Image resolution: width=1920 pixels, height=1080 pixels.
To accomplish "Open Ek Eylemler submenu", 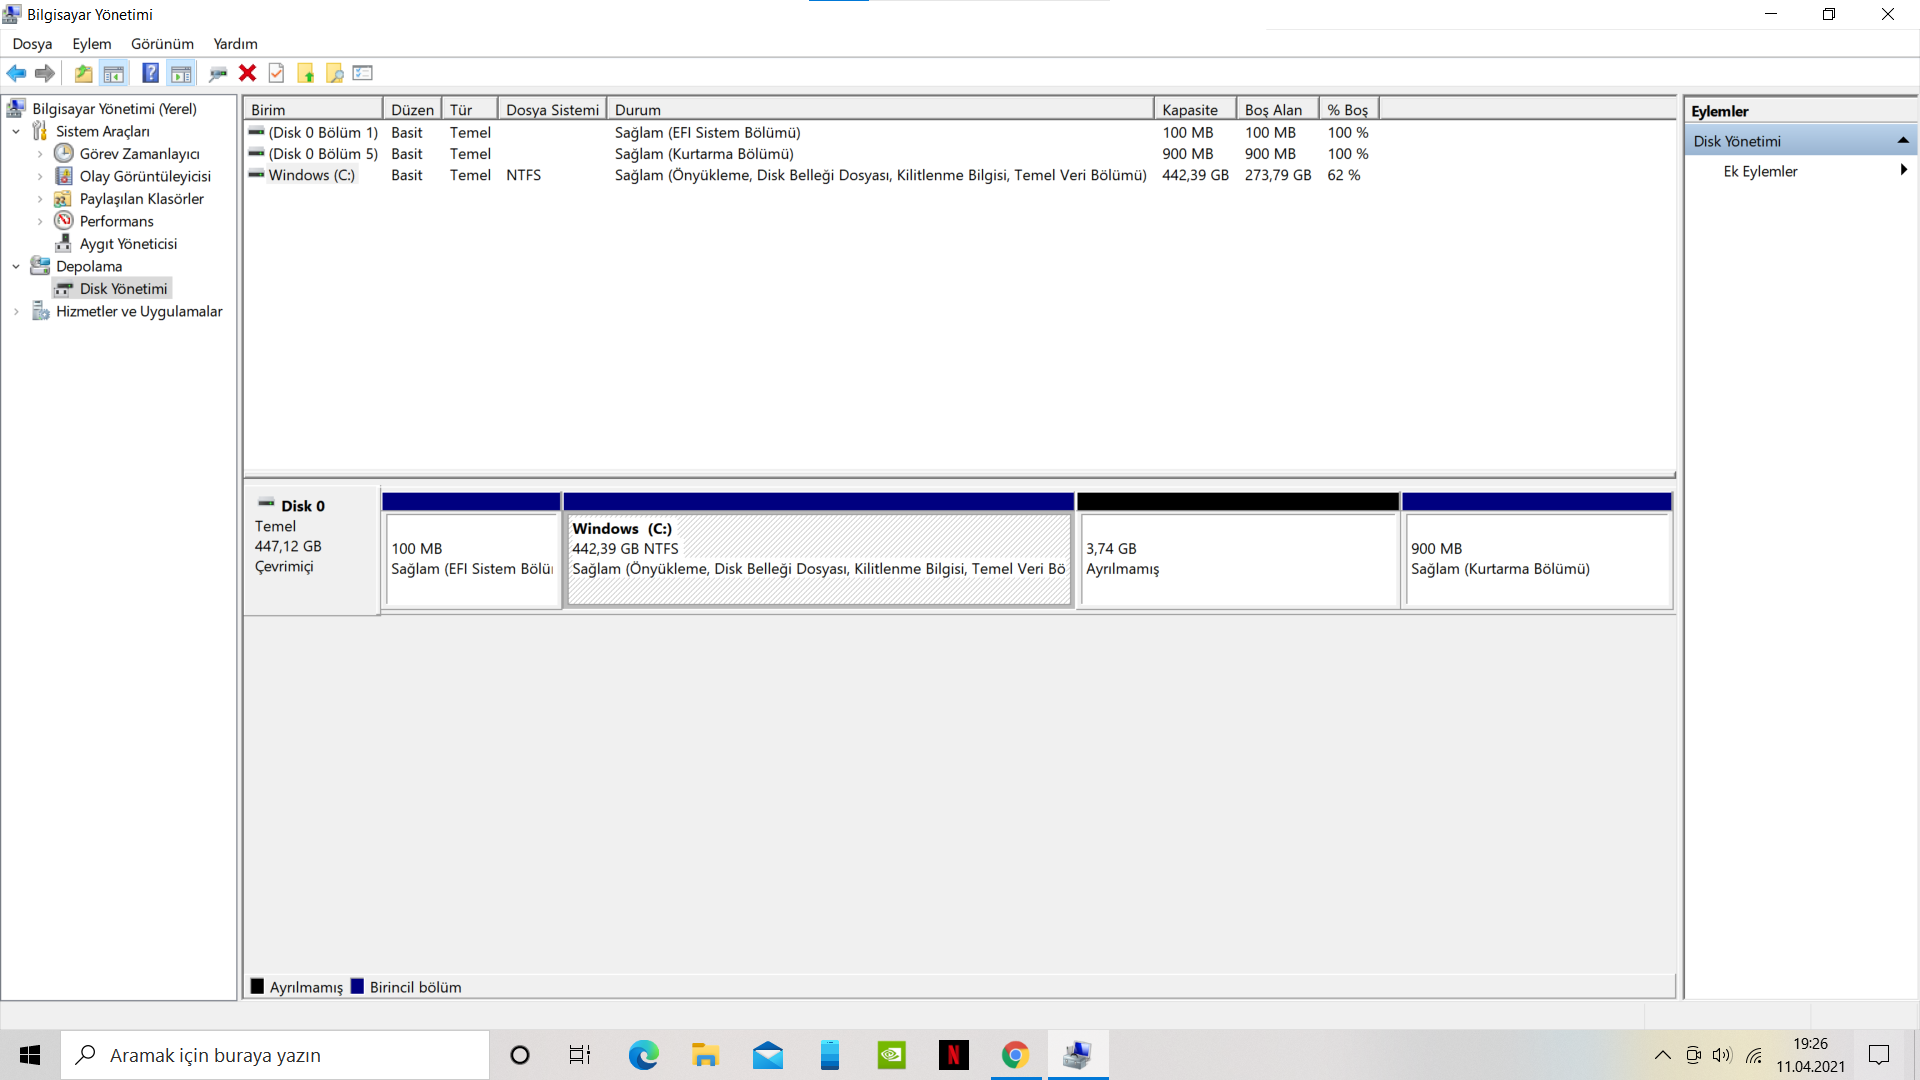I will [x=1760, y=171].
